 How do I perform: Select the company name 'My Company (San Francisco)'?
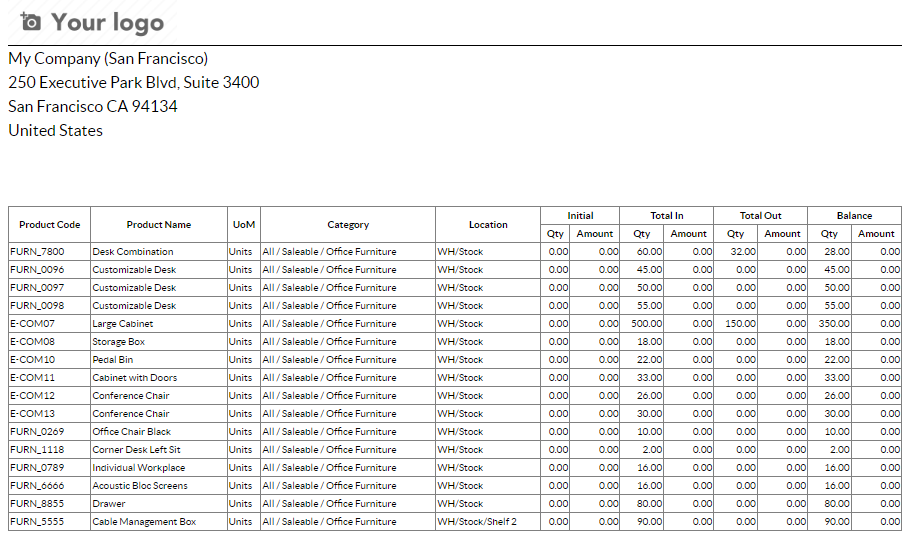pos(108,58)
